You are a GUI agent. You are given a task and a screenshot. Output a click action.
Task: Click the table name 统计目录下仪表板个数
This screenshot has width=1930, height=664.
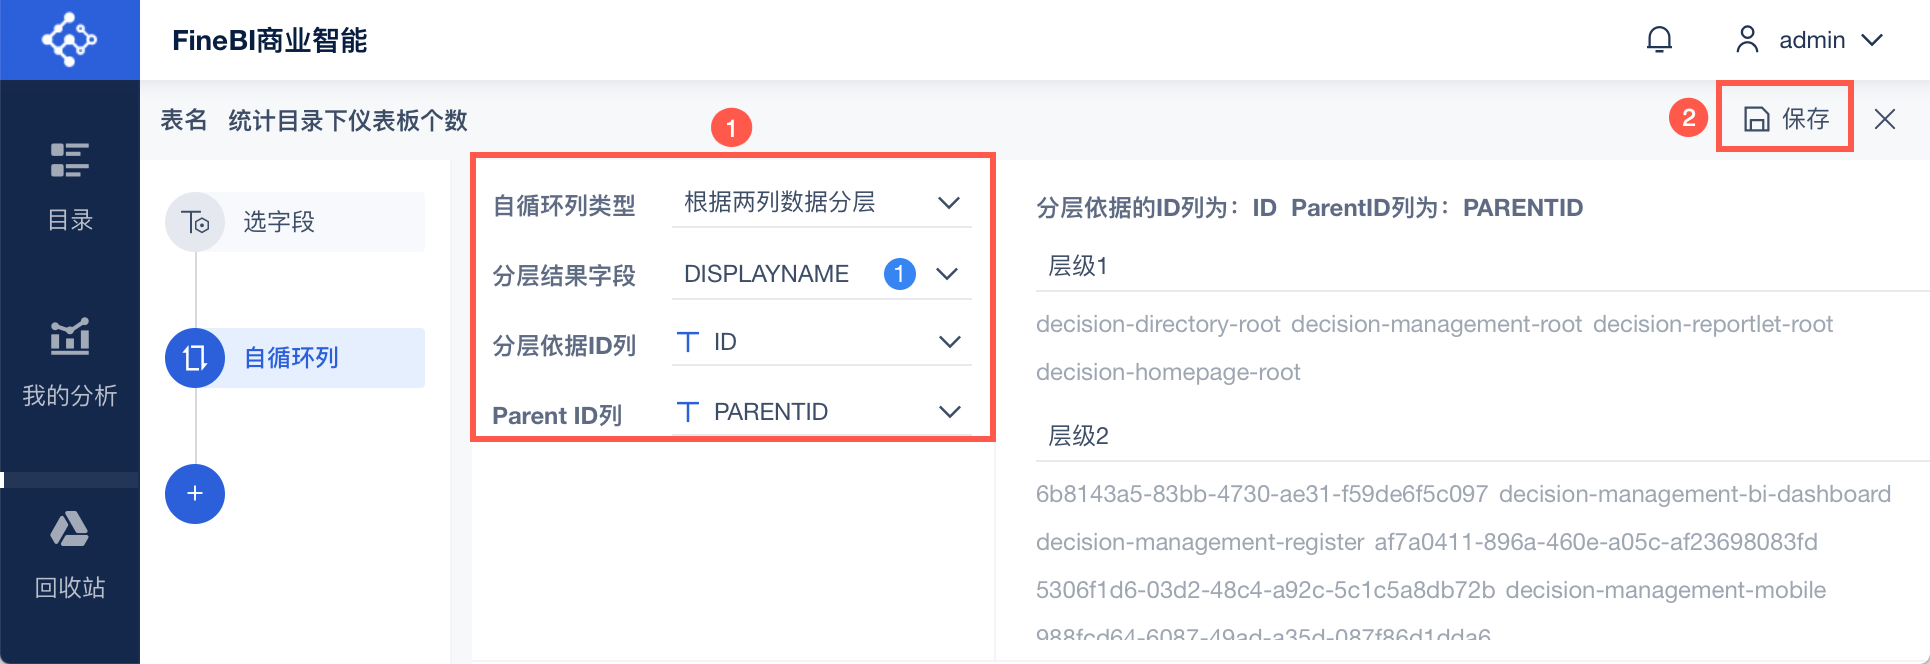tap(348, 121)
